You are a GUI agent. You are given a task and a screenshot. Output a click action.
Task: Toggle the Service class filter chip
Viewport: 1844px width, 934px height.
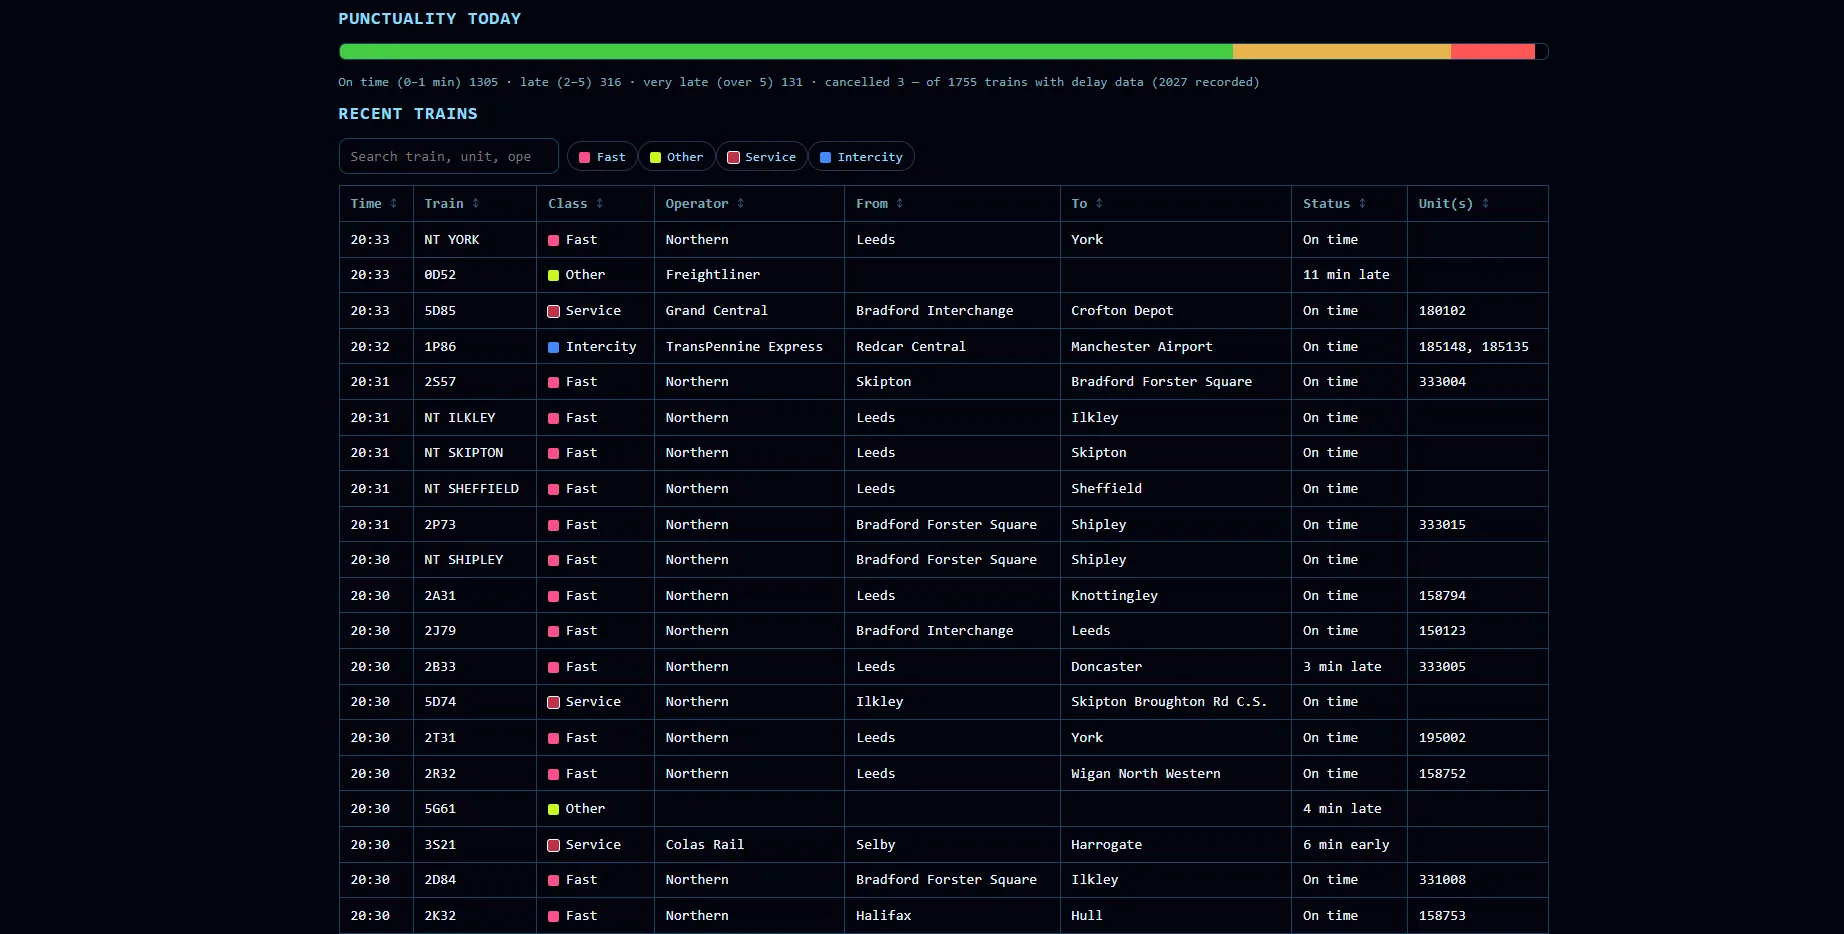click(x=762, y=157)
